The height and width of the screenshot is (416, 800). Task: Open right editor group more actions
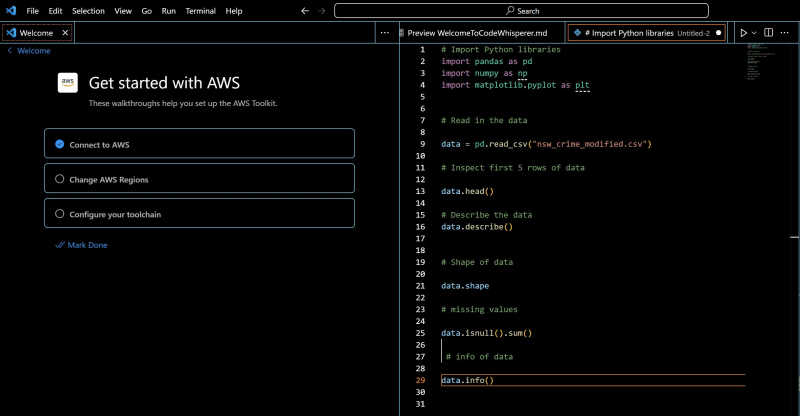785,33
